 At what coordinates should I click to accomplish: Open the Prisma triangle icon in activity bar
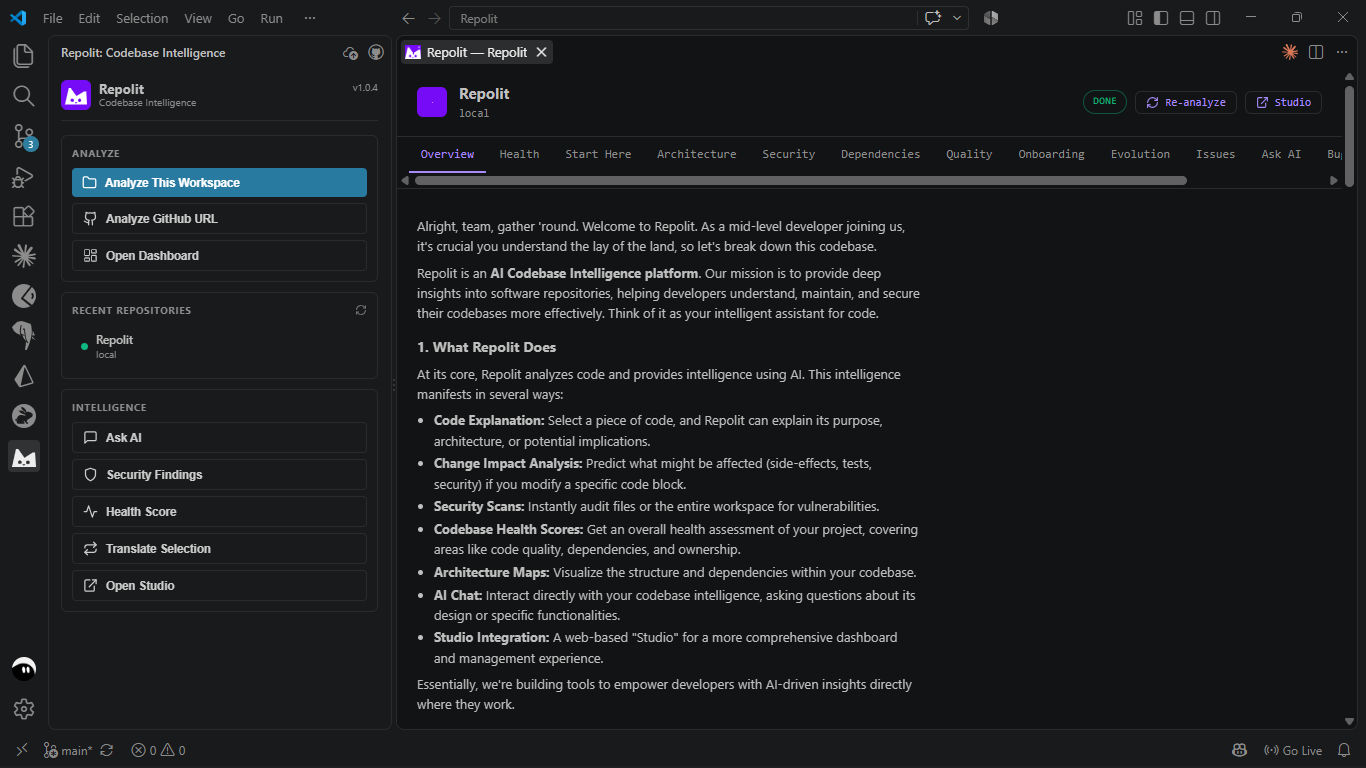pyautogui.click(x=24, y=376)
